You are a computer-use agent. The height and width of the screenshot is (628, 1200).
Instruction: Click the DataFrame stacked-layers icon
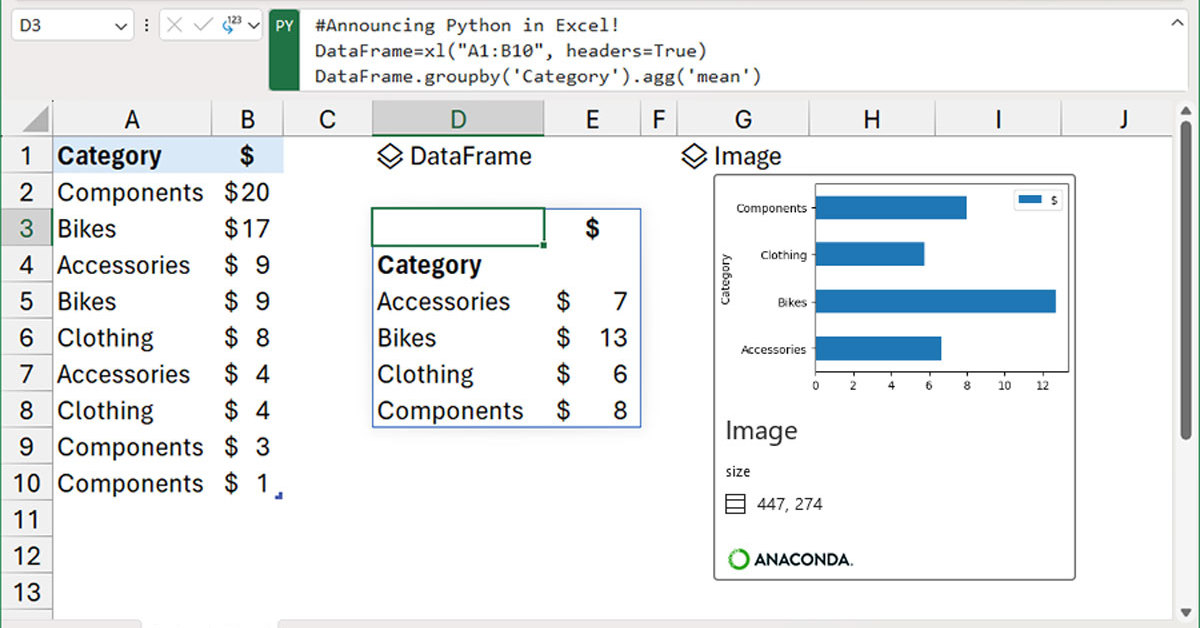coord(390,156)
